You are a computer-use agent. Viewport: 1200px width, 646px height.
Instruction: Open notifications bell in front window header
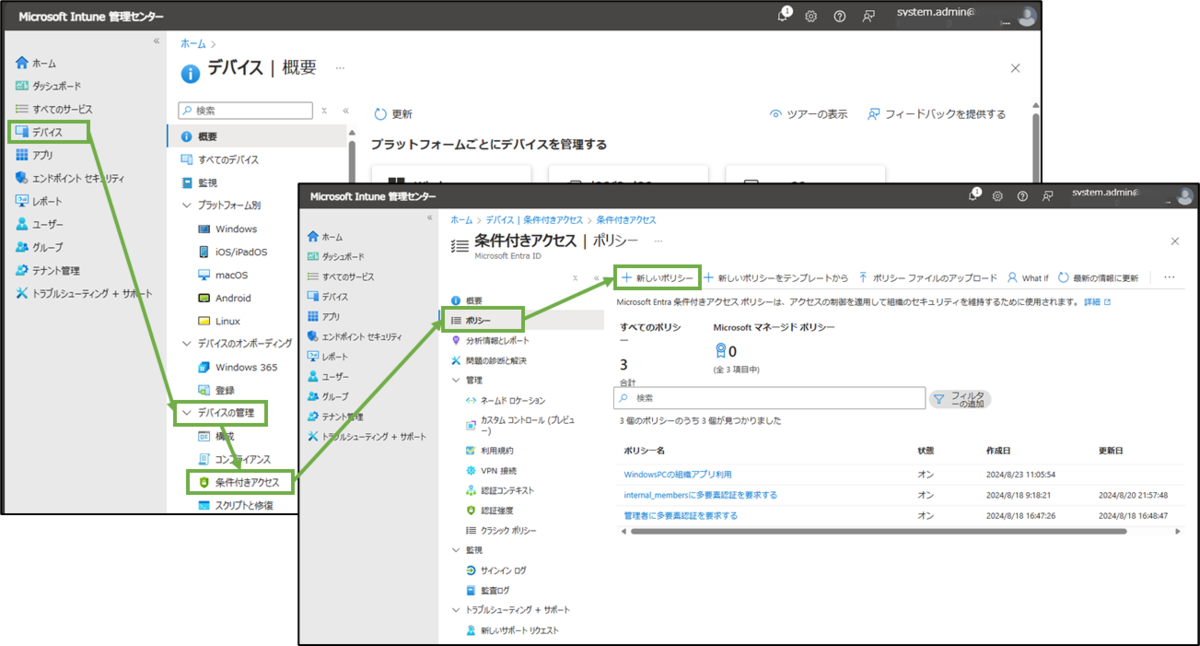click(x=973, y=196)
